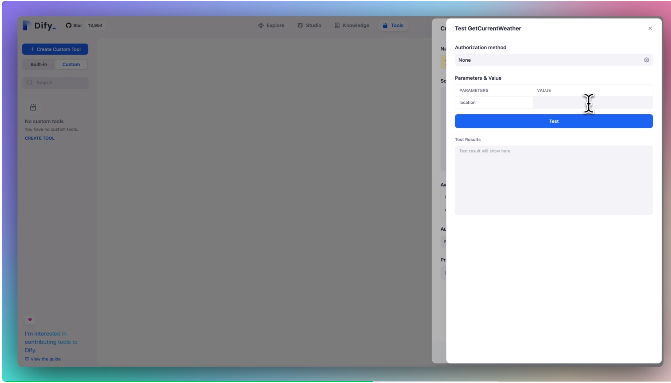Click the location value input field

pyautogui.click(x=593, y=103)
